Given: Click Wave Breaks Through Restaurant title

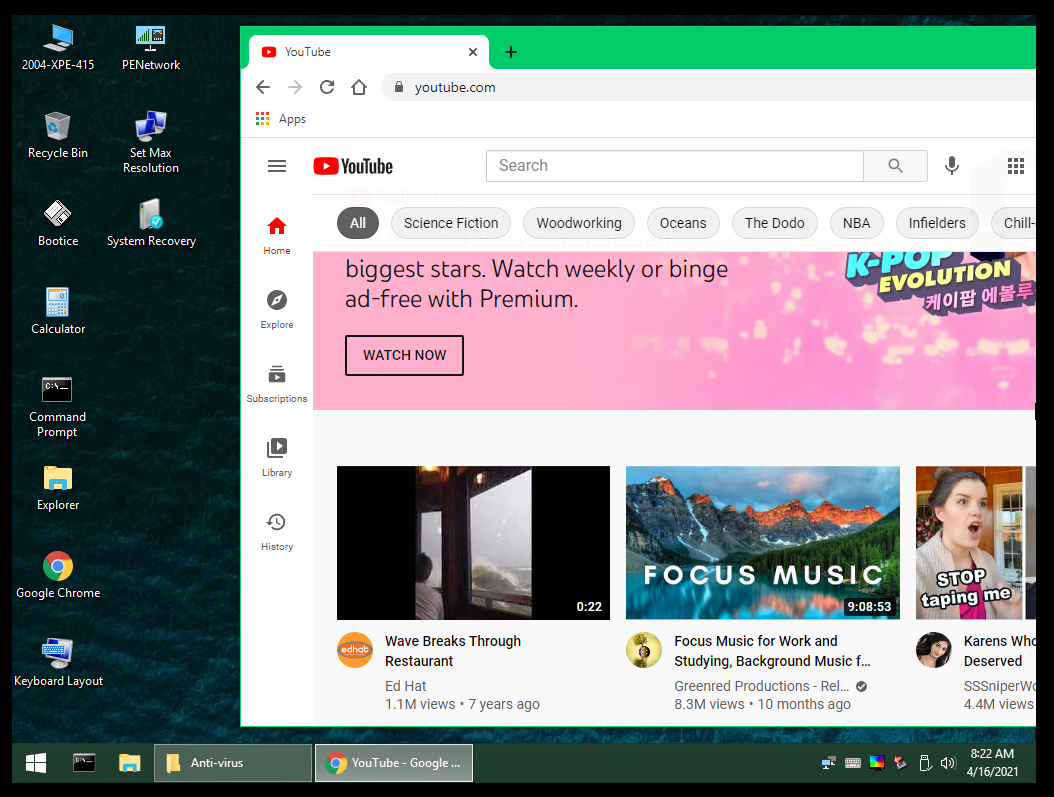Looking at the screenshot, I should tap(453, 651).
